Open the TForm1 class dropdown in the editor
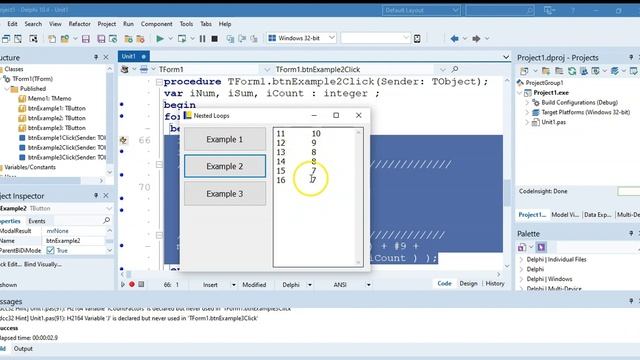This screenshot has width=640, height=360. pos(267,69)
